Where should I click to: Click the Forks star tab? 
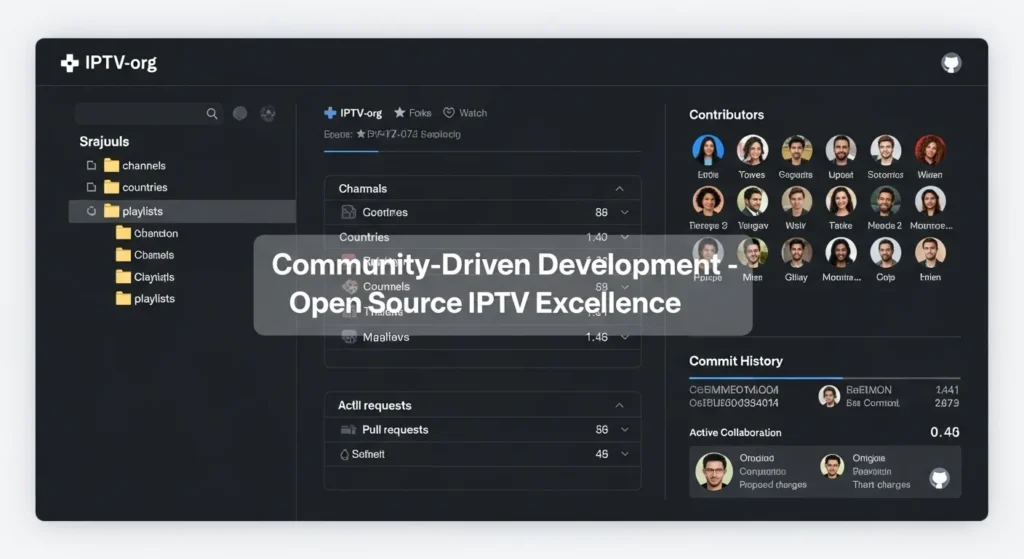(x=413, y=113)
